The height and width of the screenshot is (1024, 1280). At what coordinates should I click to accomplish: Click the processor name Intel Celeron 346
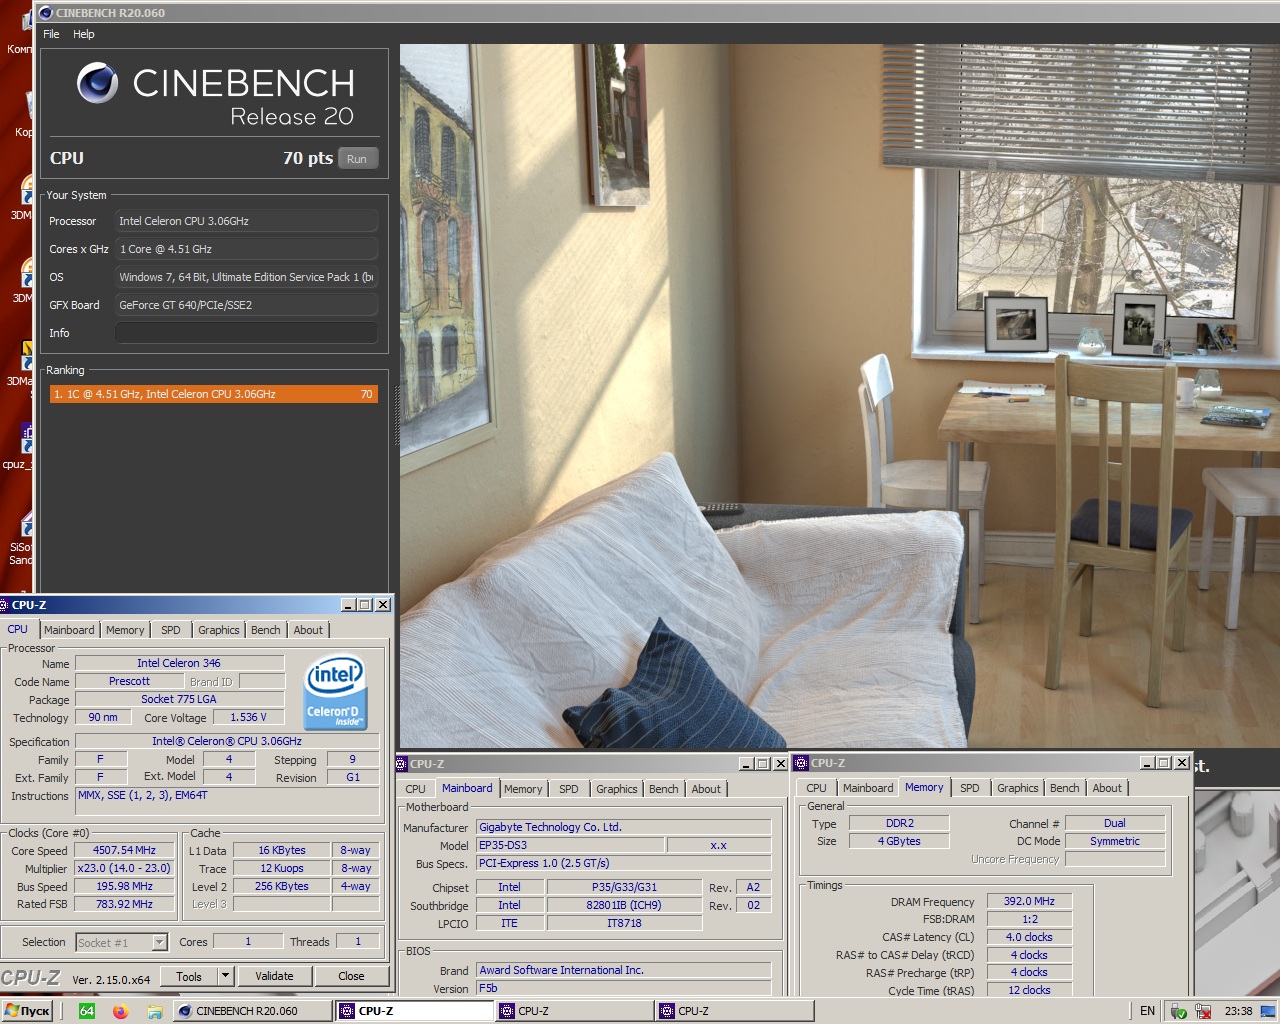[179, 663]
